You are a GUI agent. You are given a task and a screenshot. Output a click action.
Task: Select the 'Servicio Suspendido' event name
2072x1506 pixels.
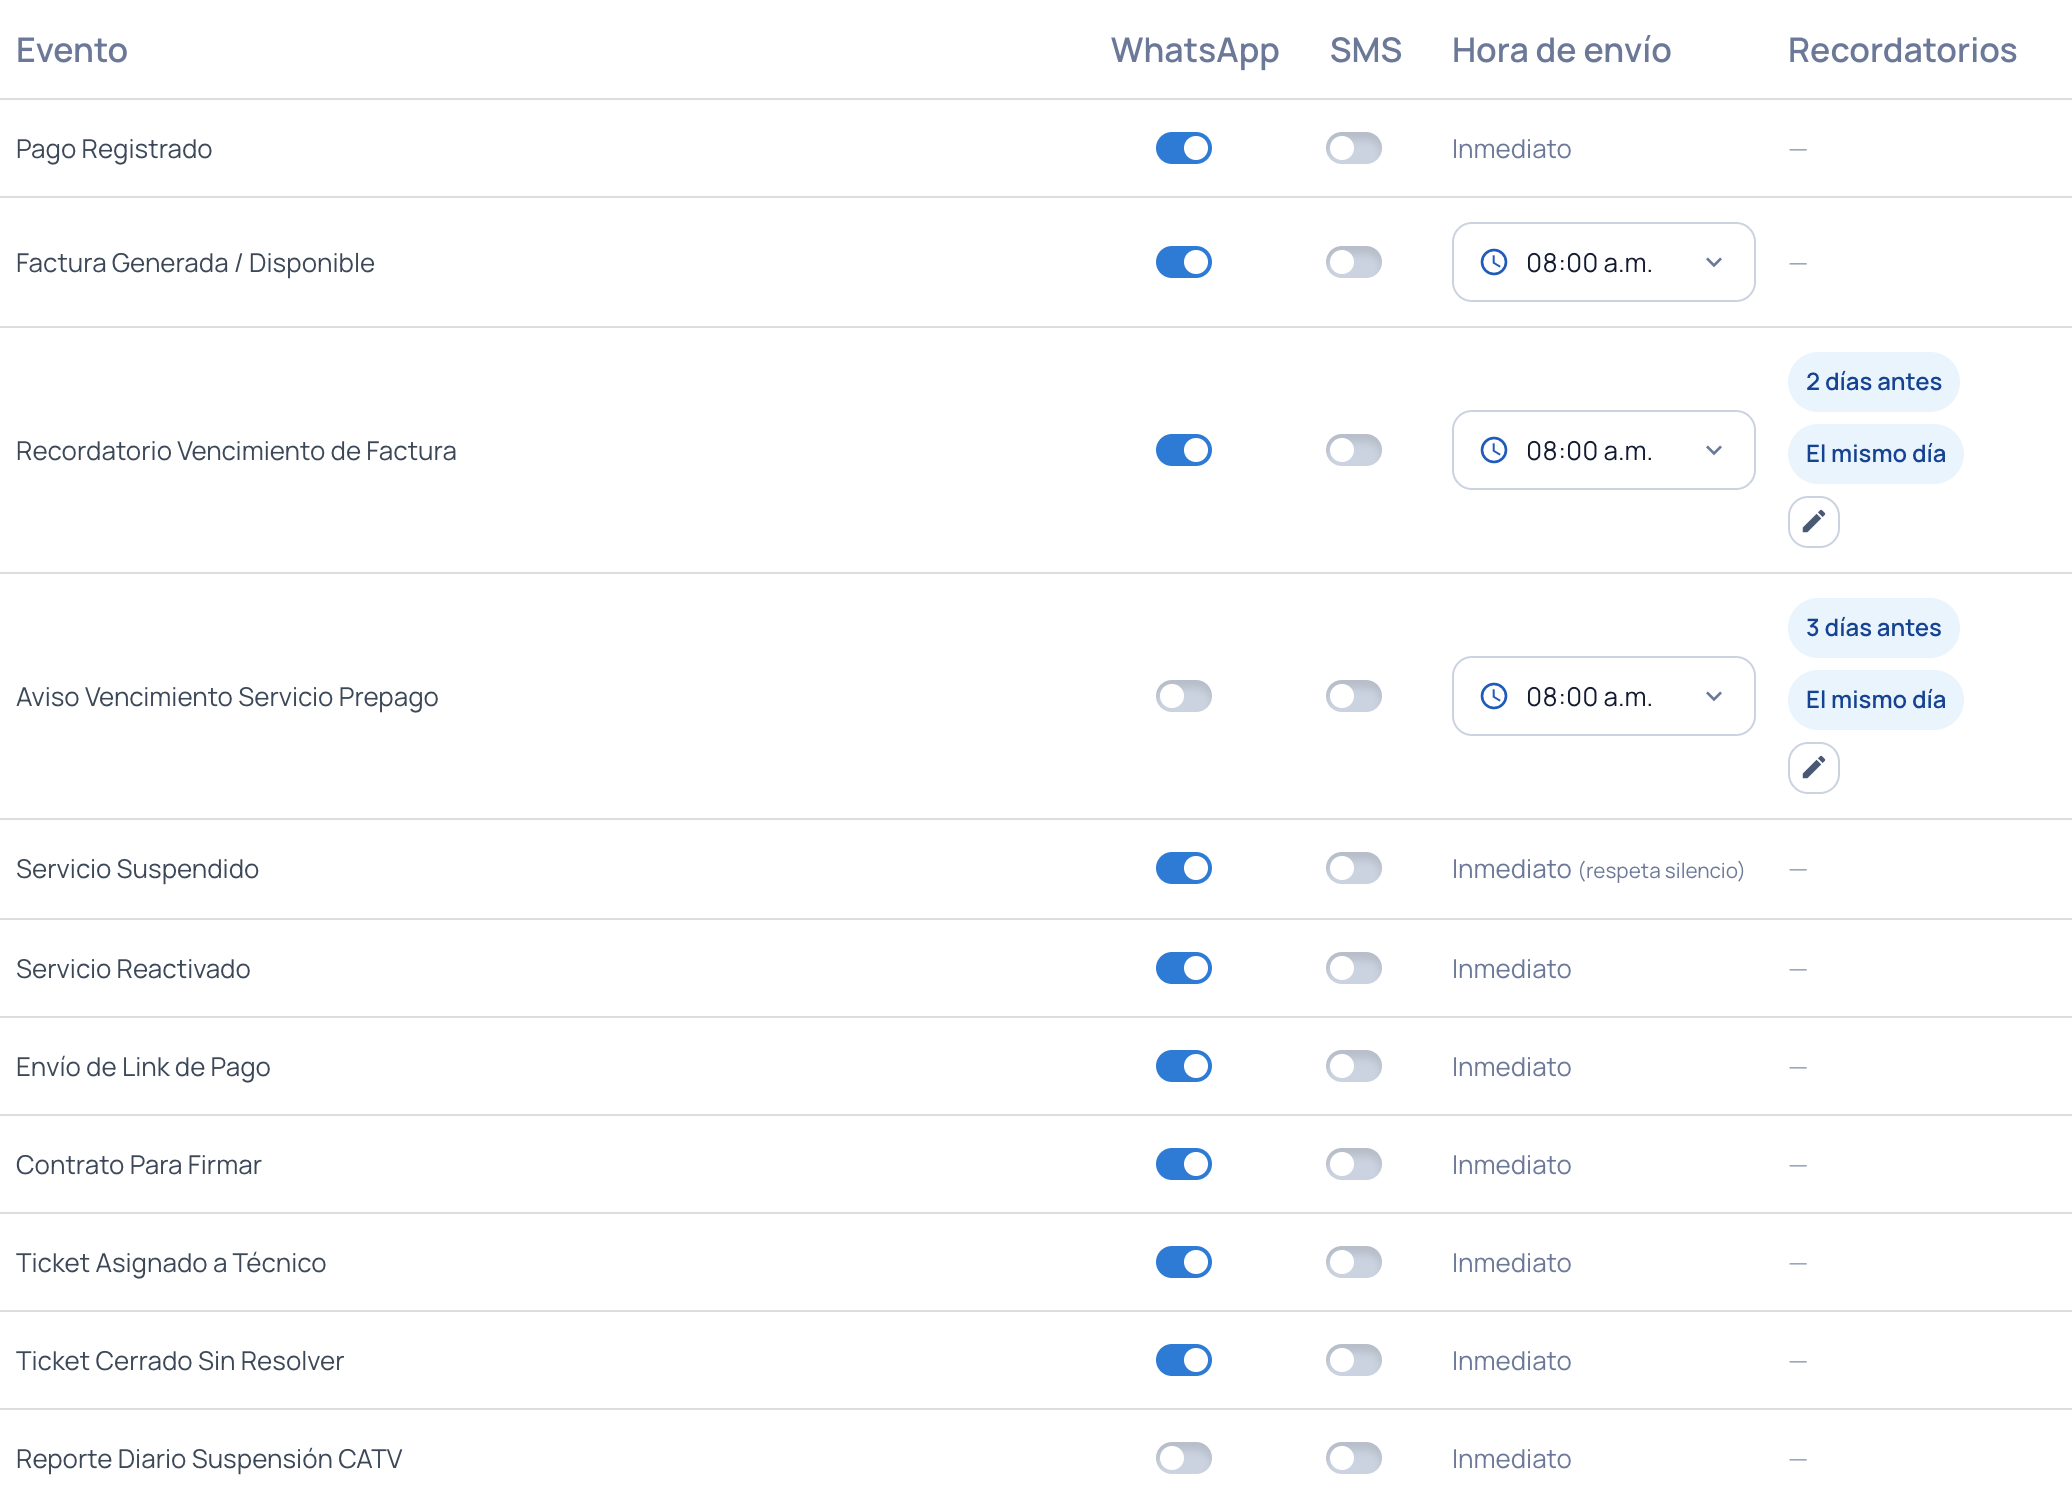137,869
